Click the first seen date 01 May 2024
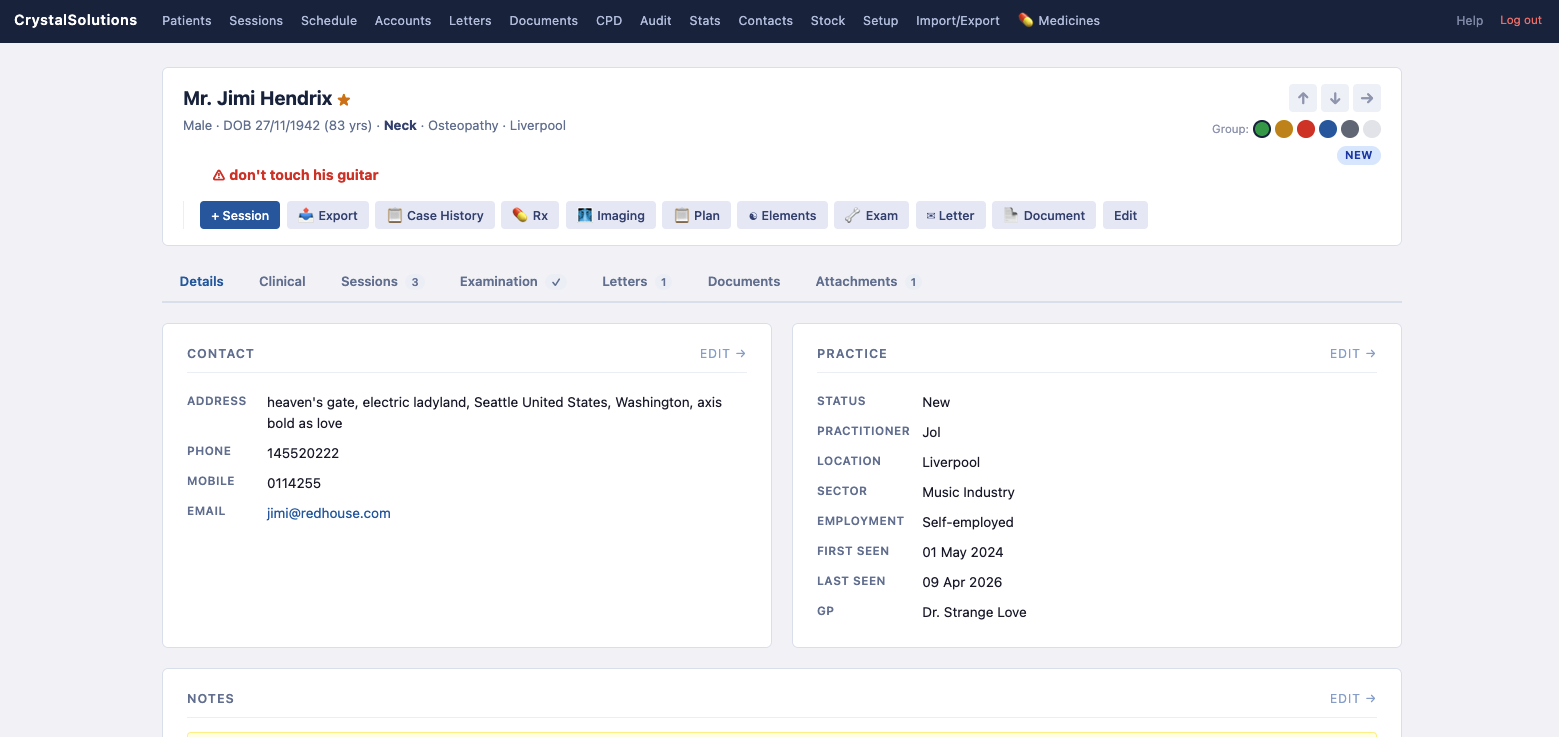This screenshot has height=737, width=1559. (963, 552)
